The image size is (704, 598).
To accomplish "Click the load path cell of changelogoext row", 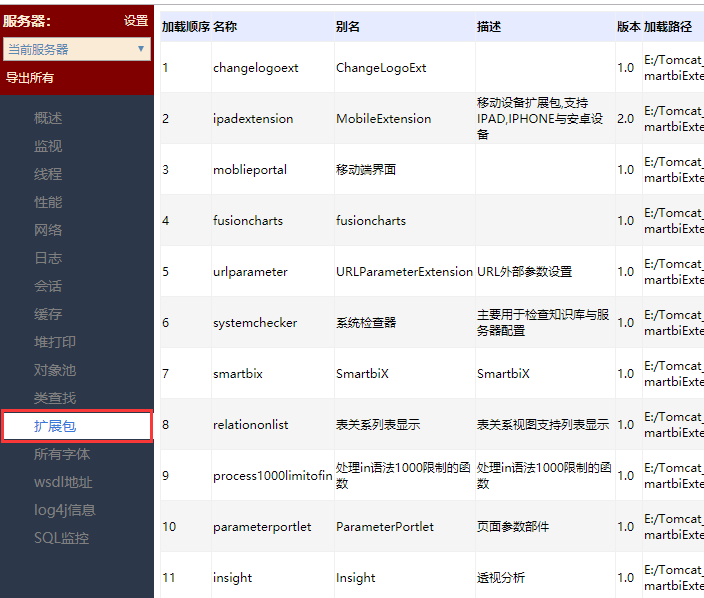I will [673, 68].
